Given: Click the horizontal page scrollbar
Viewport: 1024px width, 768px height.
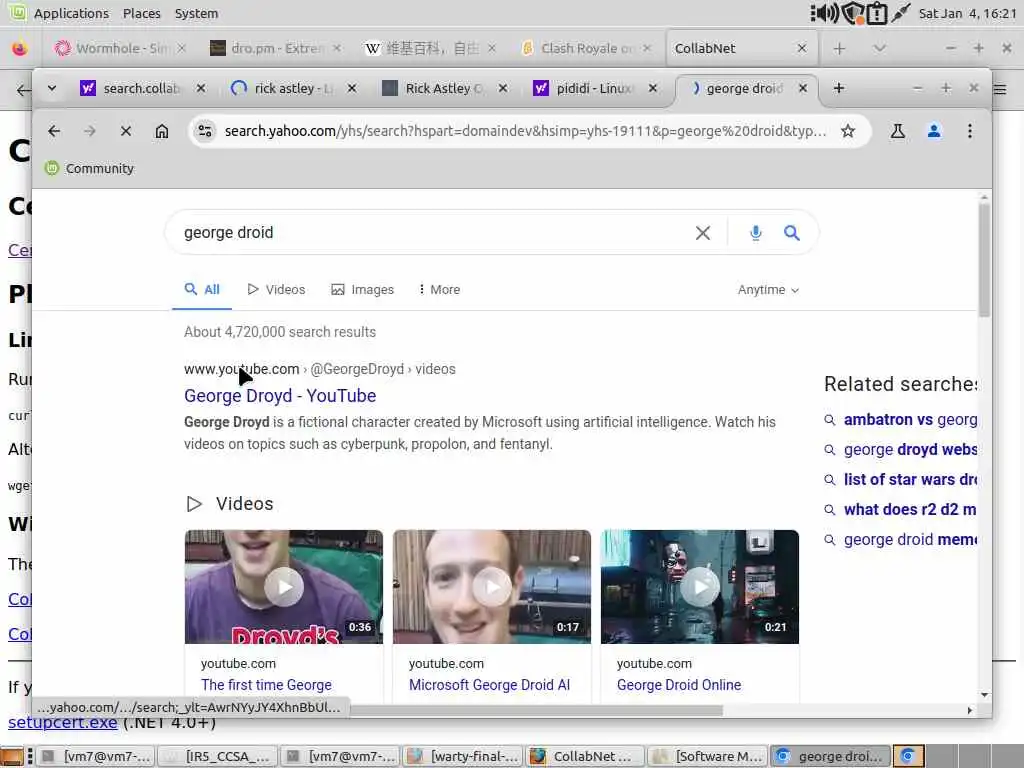Looking at the screenshot, I should [536, 711].
